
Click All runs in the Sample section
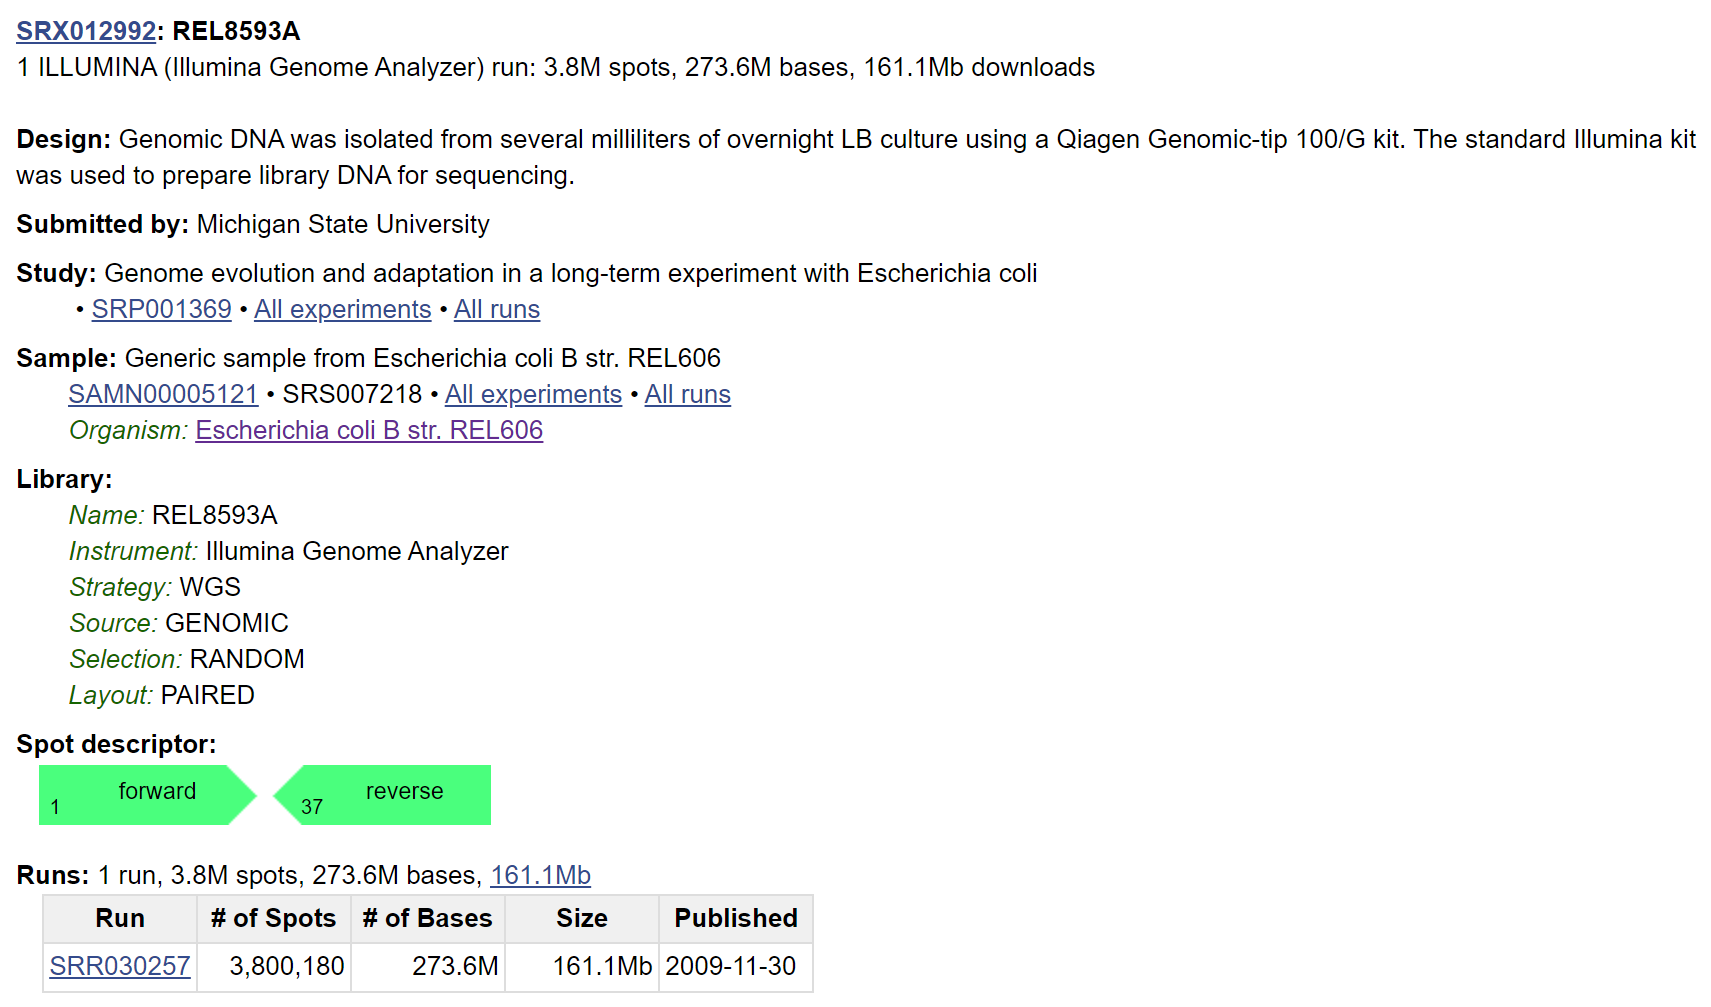tap(687, 395)
